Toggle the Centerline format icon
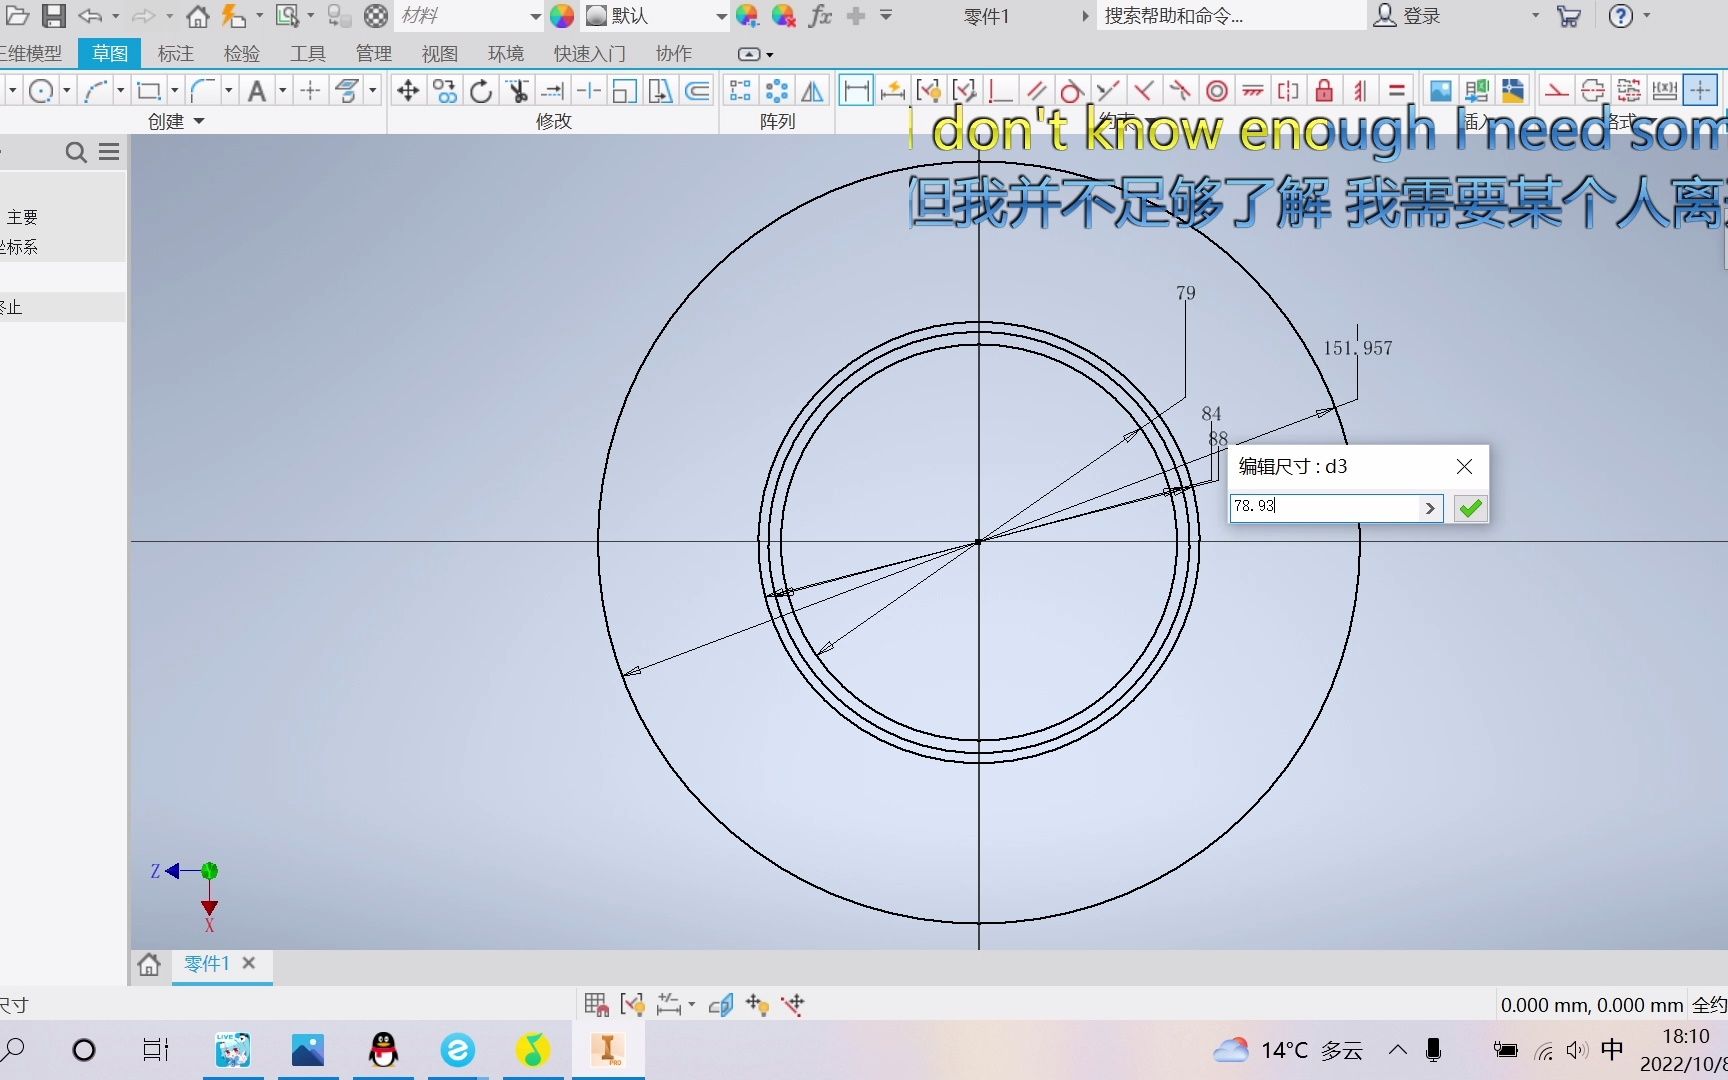This screenshot has width=1728, height=1080. [x=1592, y=91]
